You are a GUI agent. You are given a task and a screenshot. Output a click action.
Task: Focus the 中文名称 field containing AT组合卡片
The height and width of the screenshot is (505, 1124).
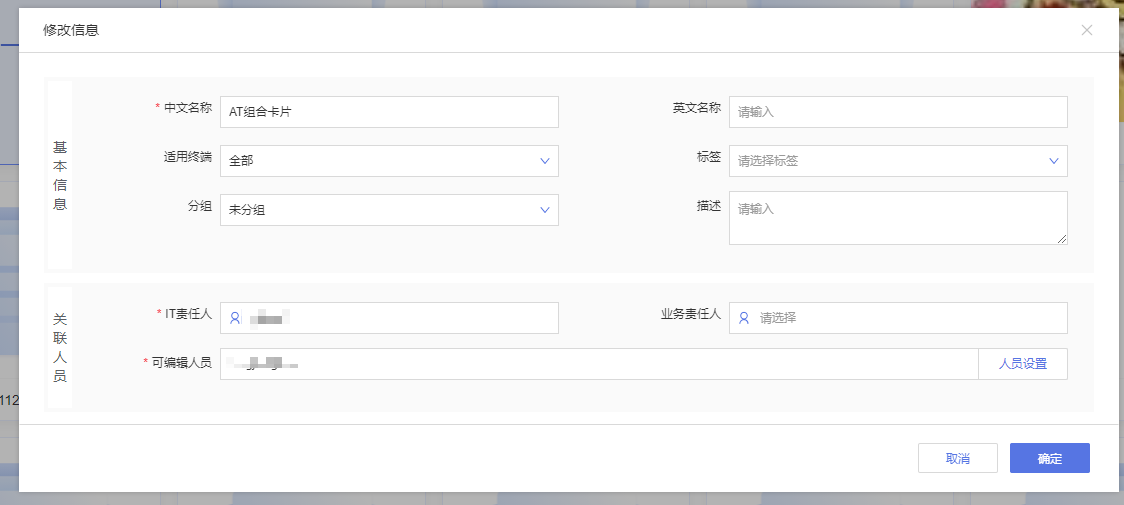389,112
